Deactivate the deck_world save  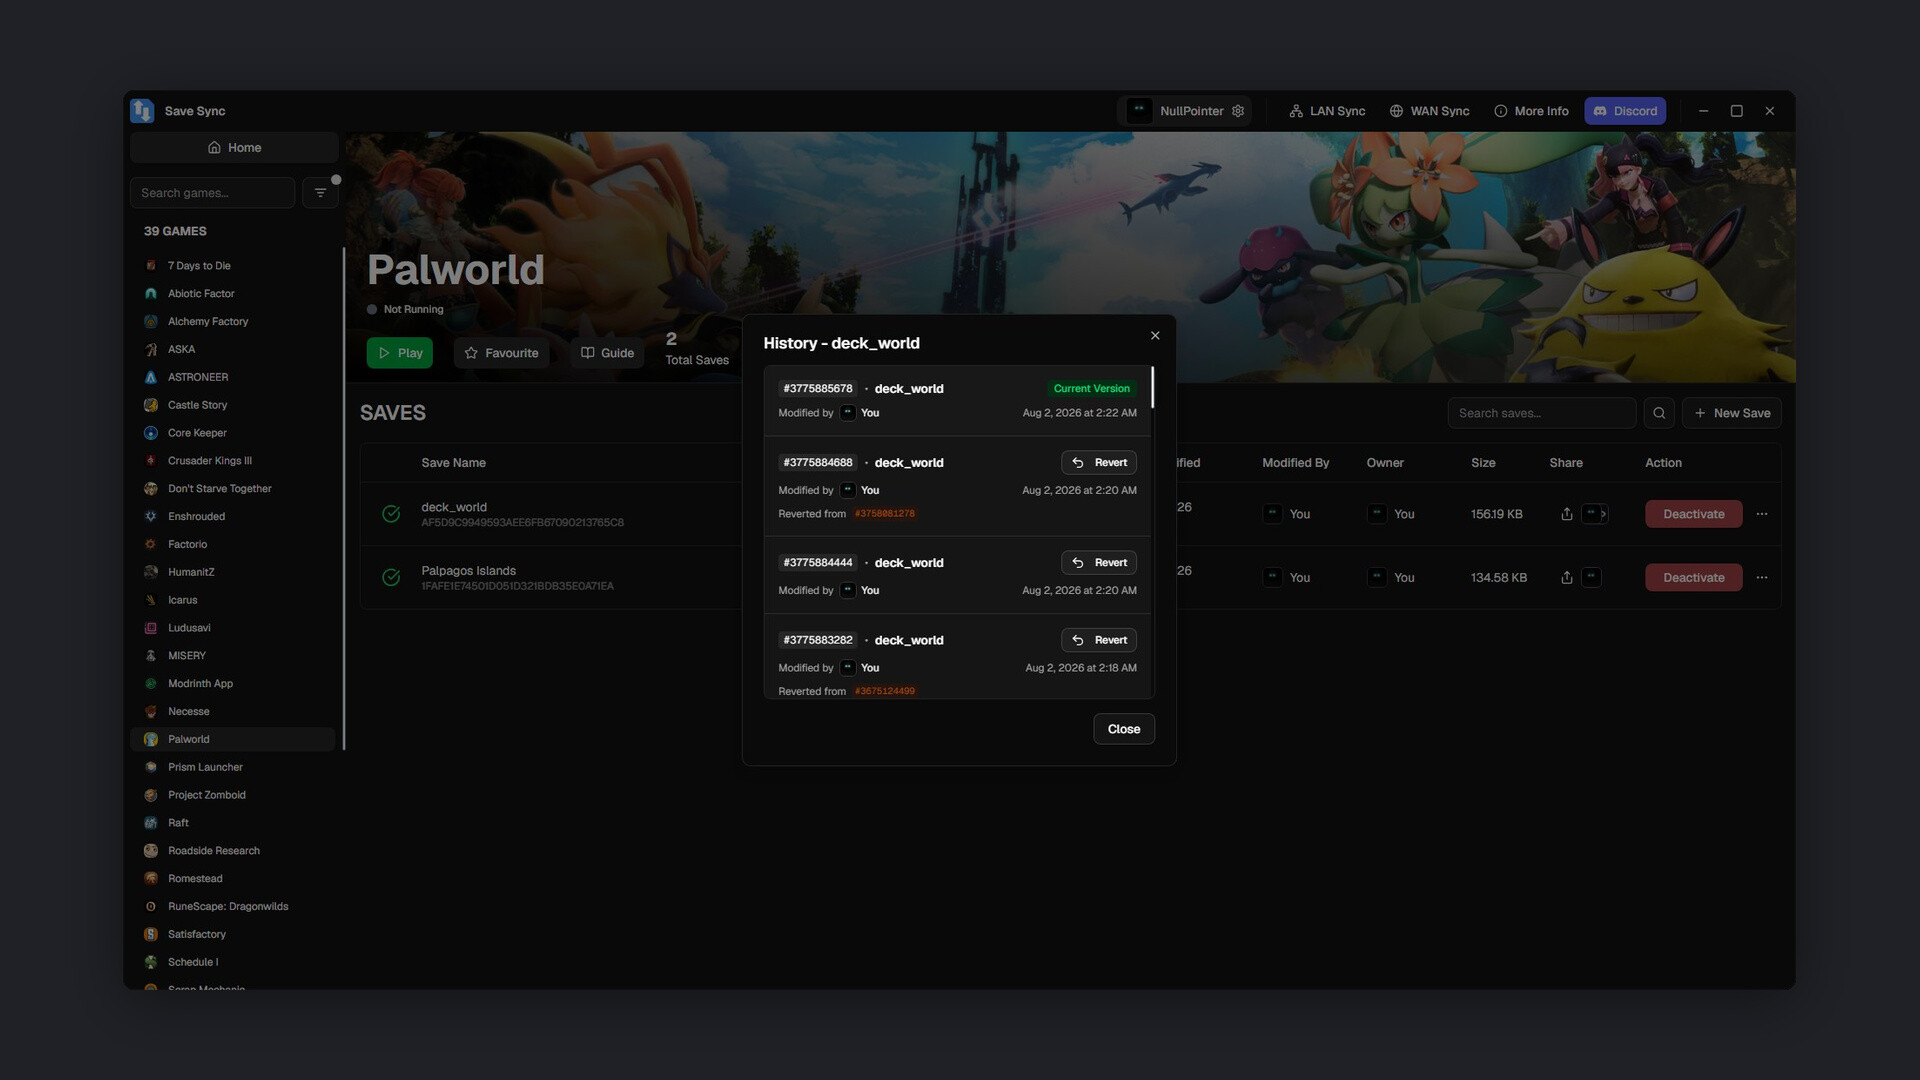[1693, 514]
